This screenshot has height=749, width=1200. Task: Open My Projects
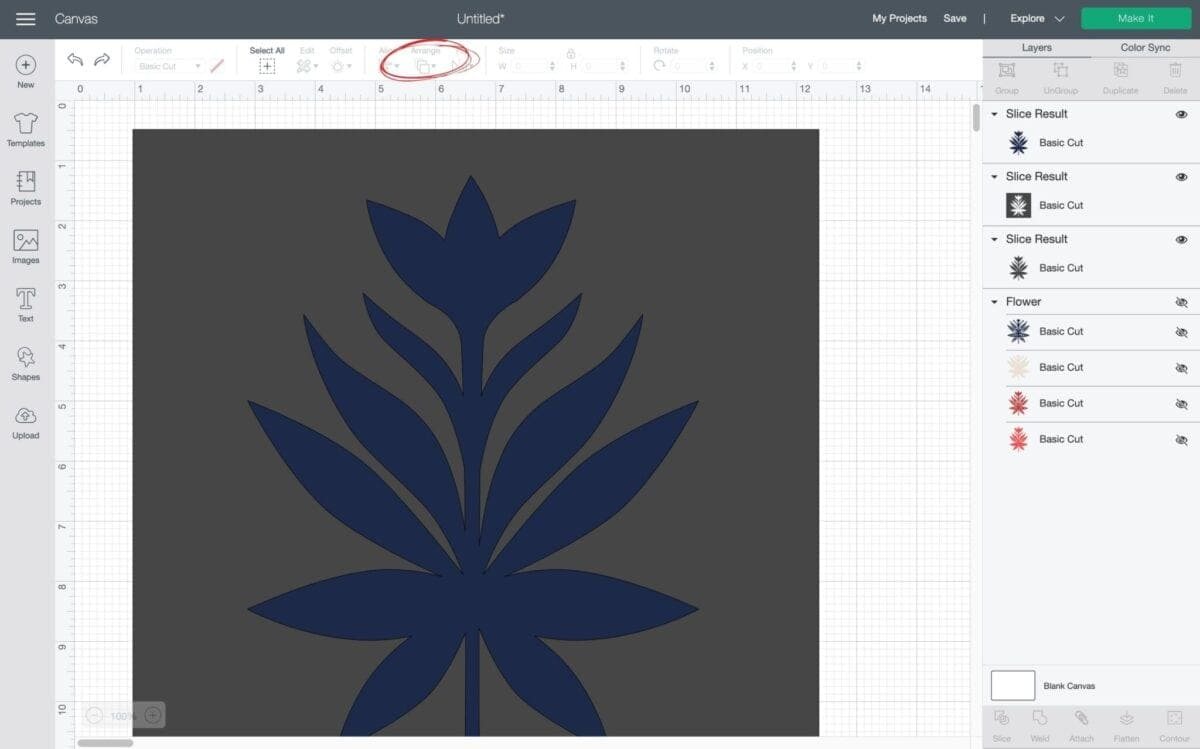click(899, 19)
